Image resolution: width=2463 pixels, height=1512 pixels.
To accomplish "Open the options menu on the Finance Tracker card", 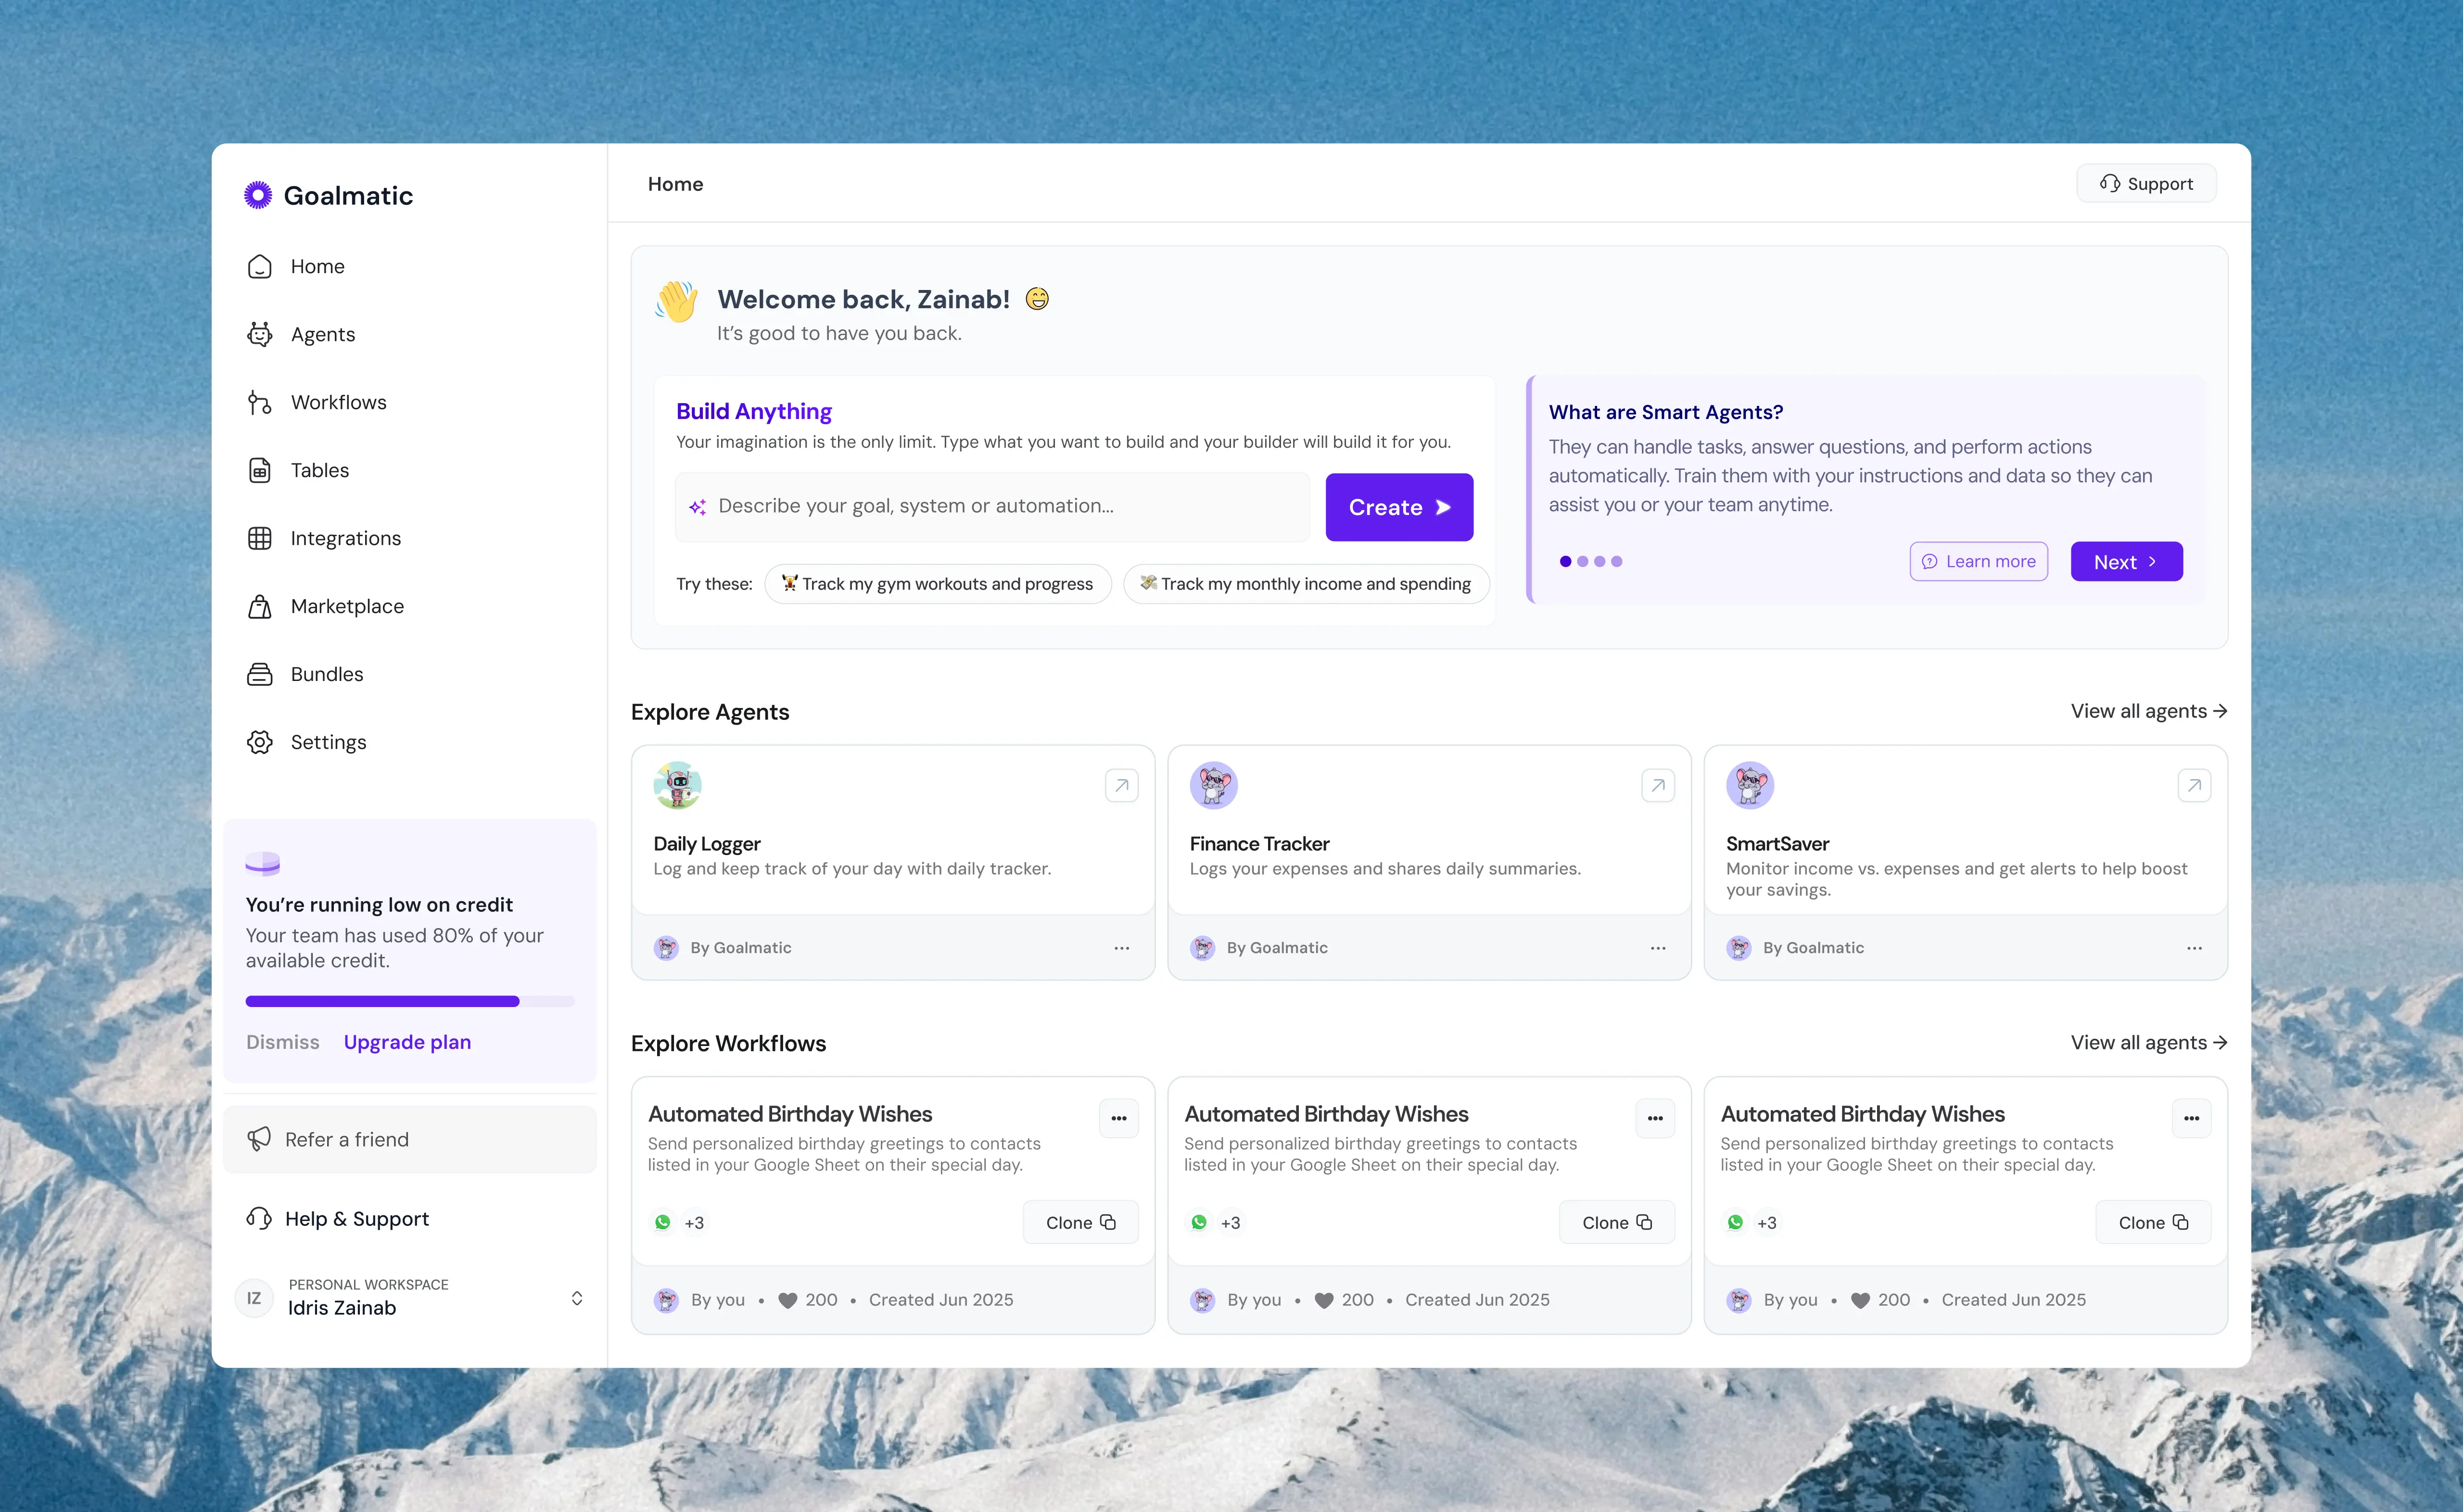I will 1657,948.
